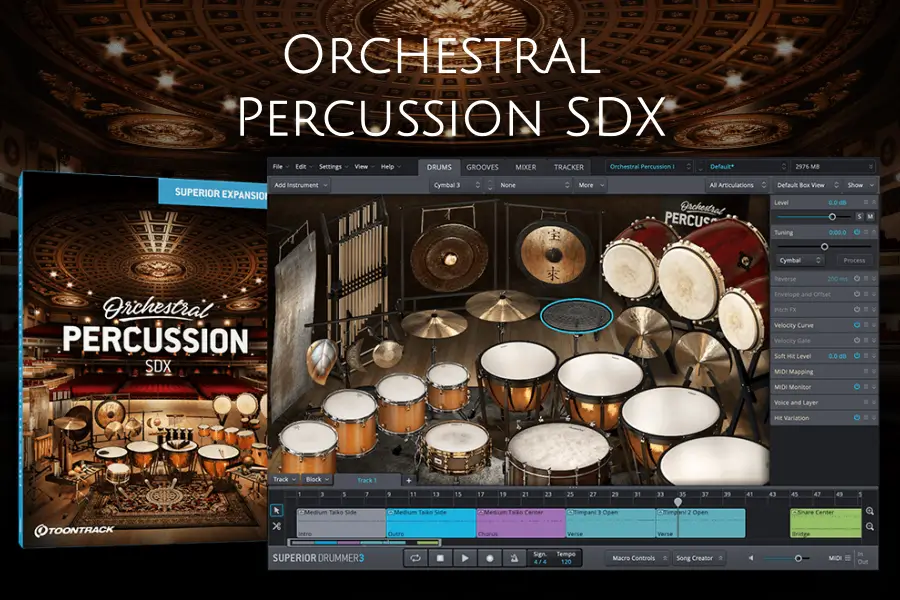Image resolution: width=900 pixels, height=600 pixels.
Task: Open the Show dropdown
Action: coord(860,185)
